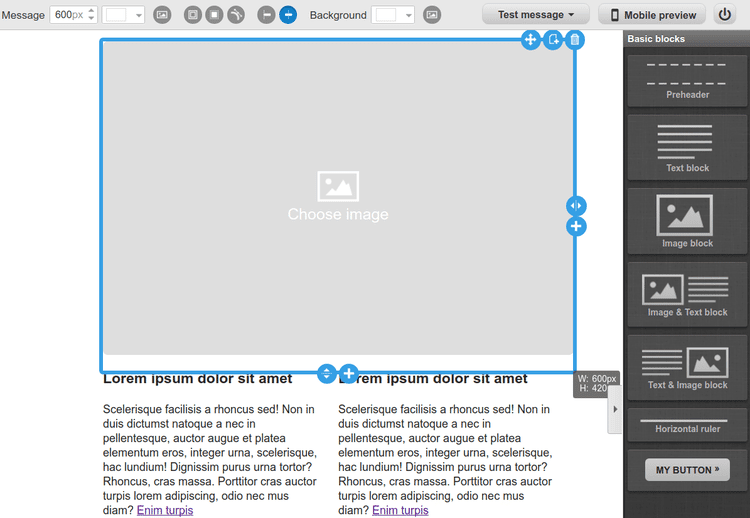Add a row using bottom plus icon
This screenshot has width=750, height=518.
[x=349, y=373]
